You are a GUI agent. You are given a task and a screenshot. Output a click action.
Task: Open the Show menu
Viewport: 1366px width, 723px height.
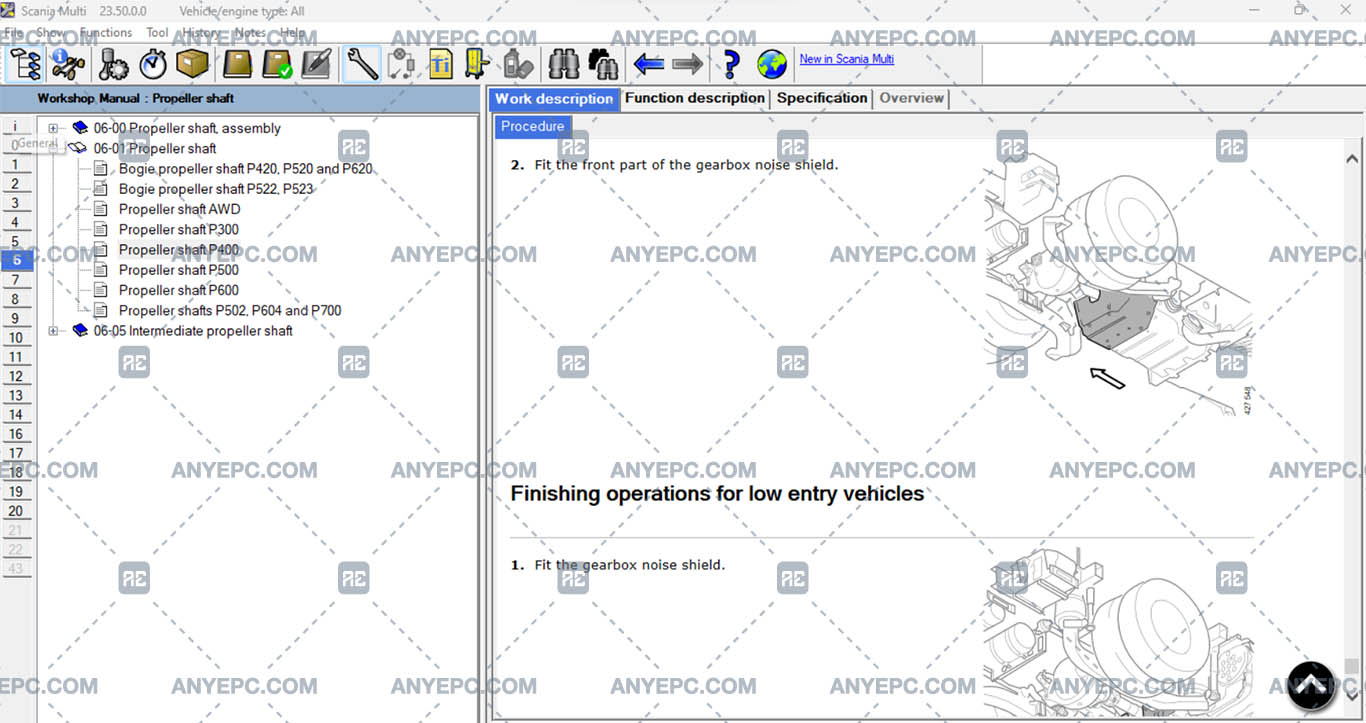click(x=51, y=32)
